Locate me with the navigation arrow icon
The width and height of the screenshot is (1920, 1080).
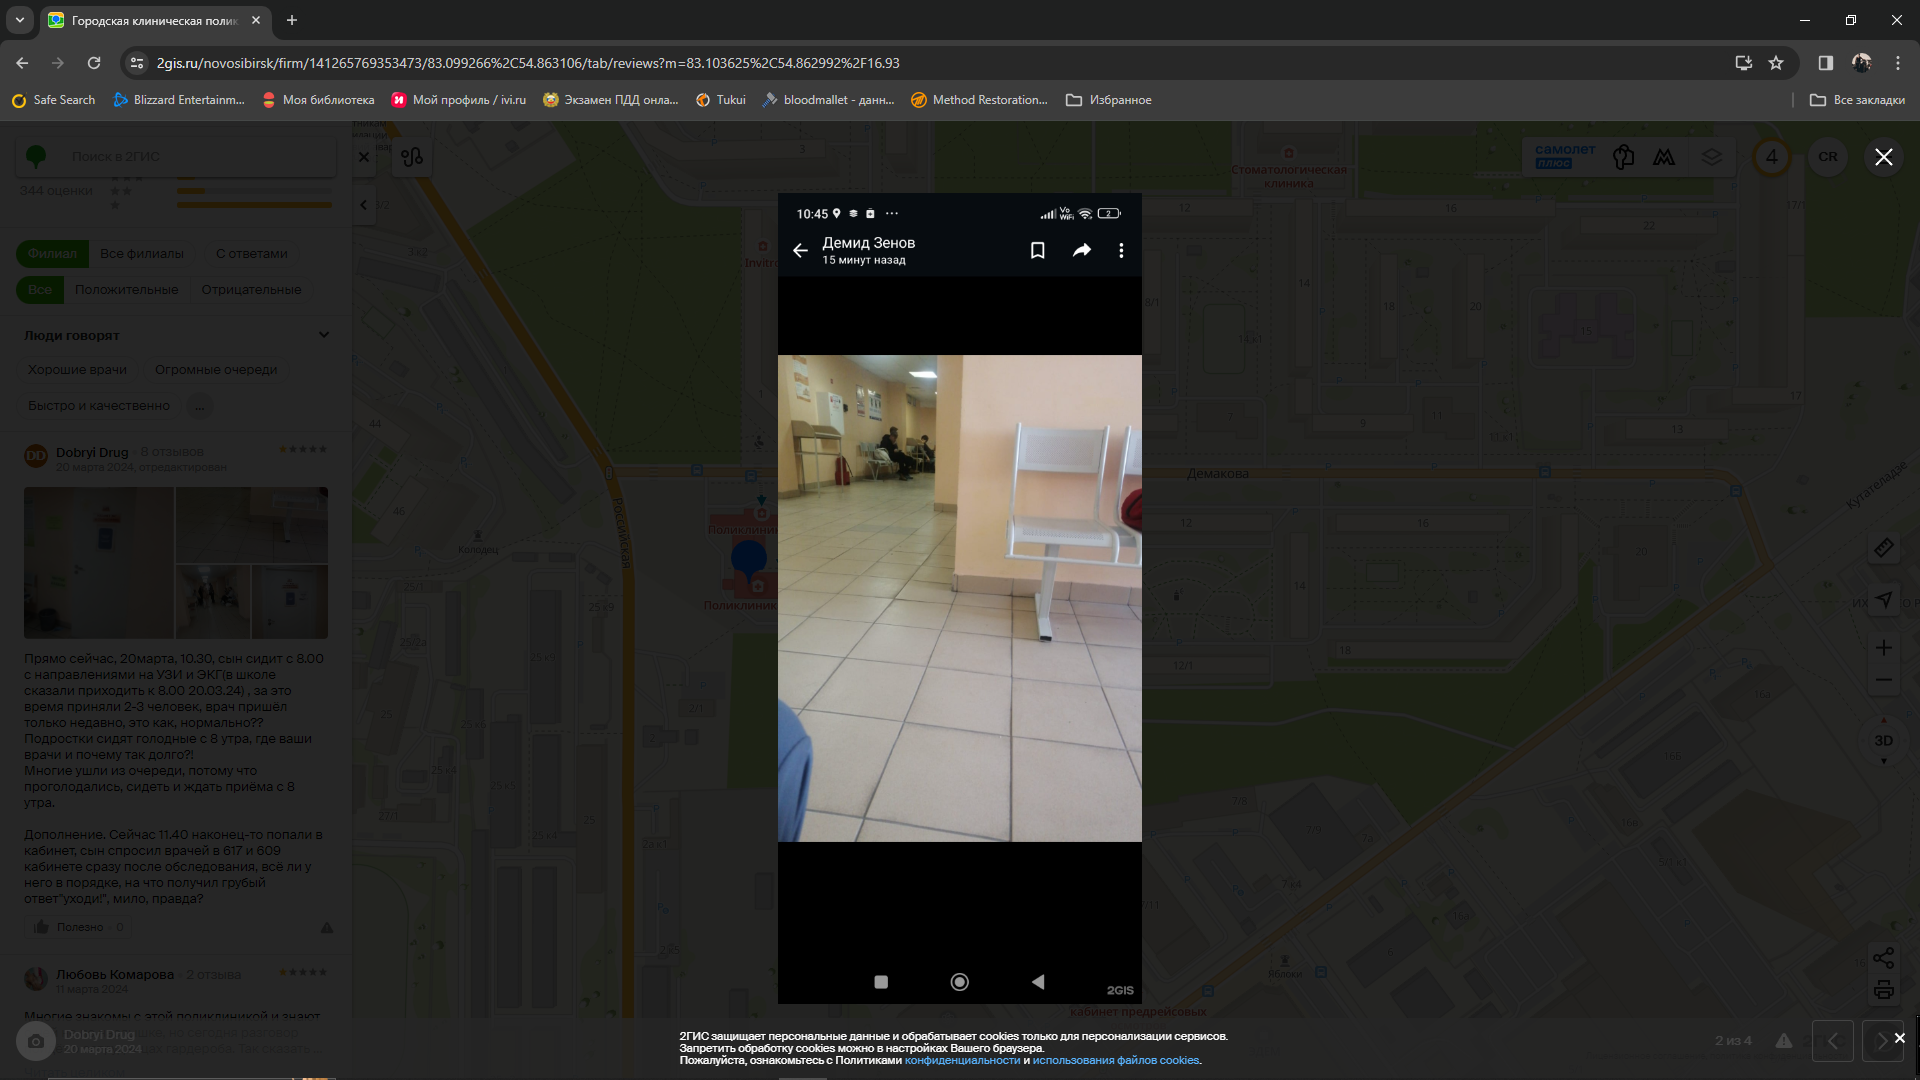tap(1884, 600)
